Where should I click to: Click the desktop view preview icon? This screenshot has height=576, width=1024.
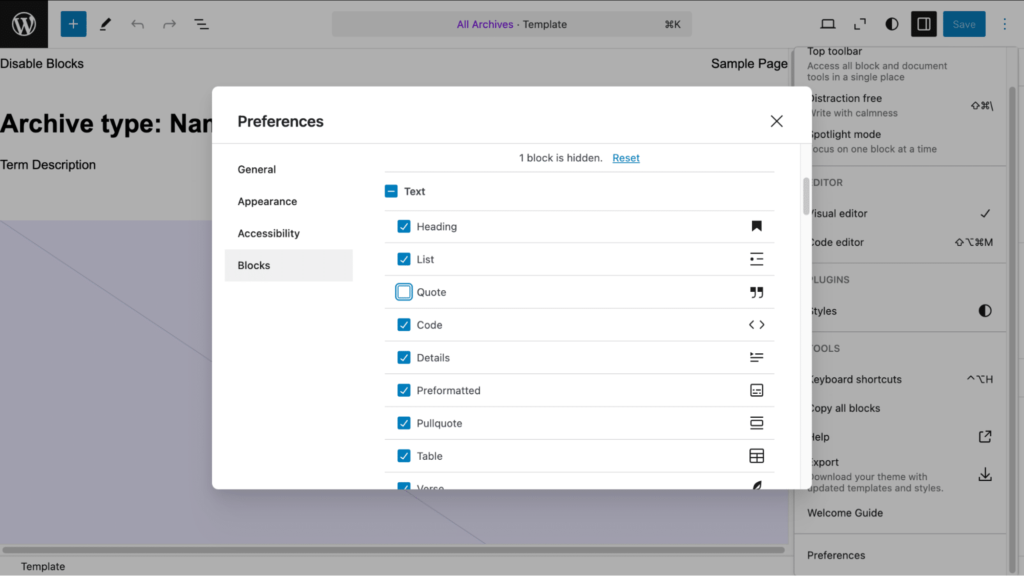(x=828, y=24)
